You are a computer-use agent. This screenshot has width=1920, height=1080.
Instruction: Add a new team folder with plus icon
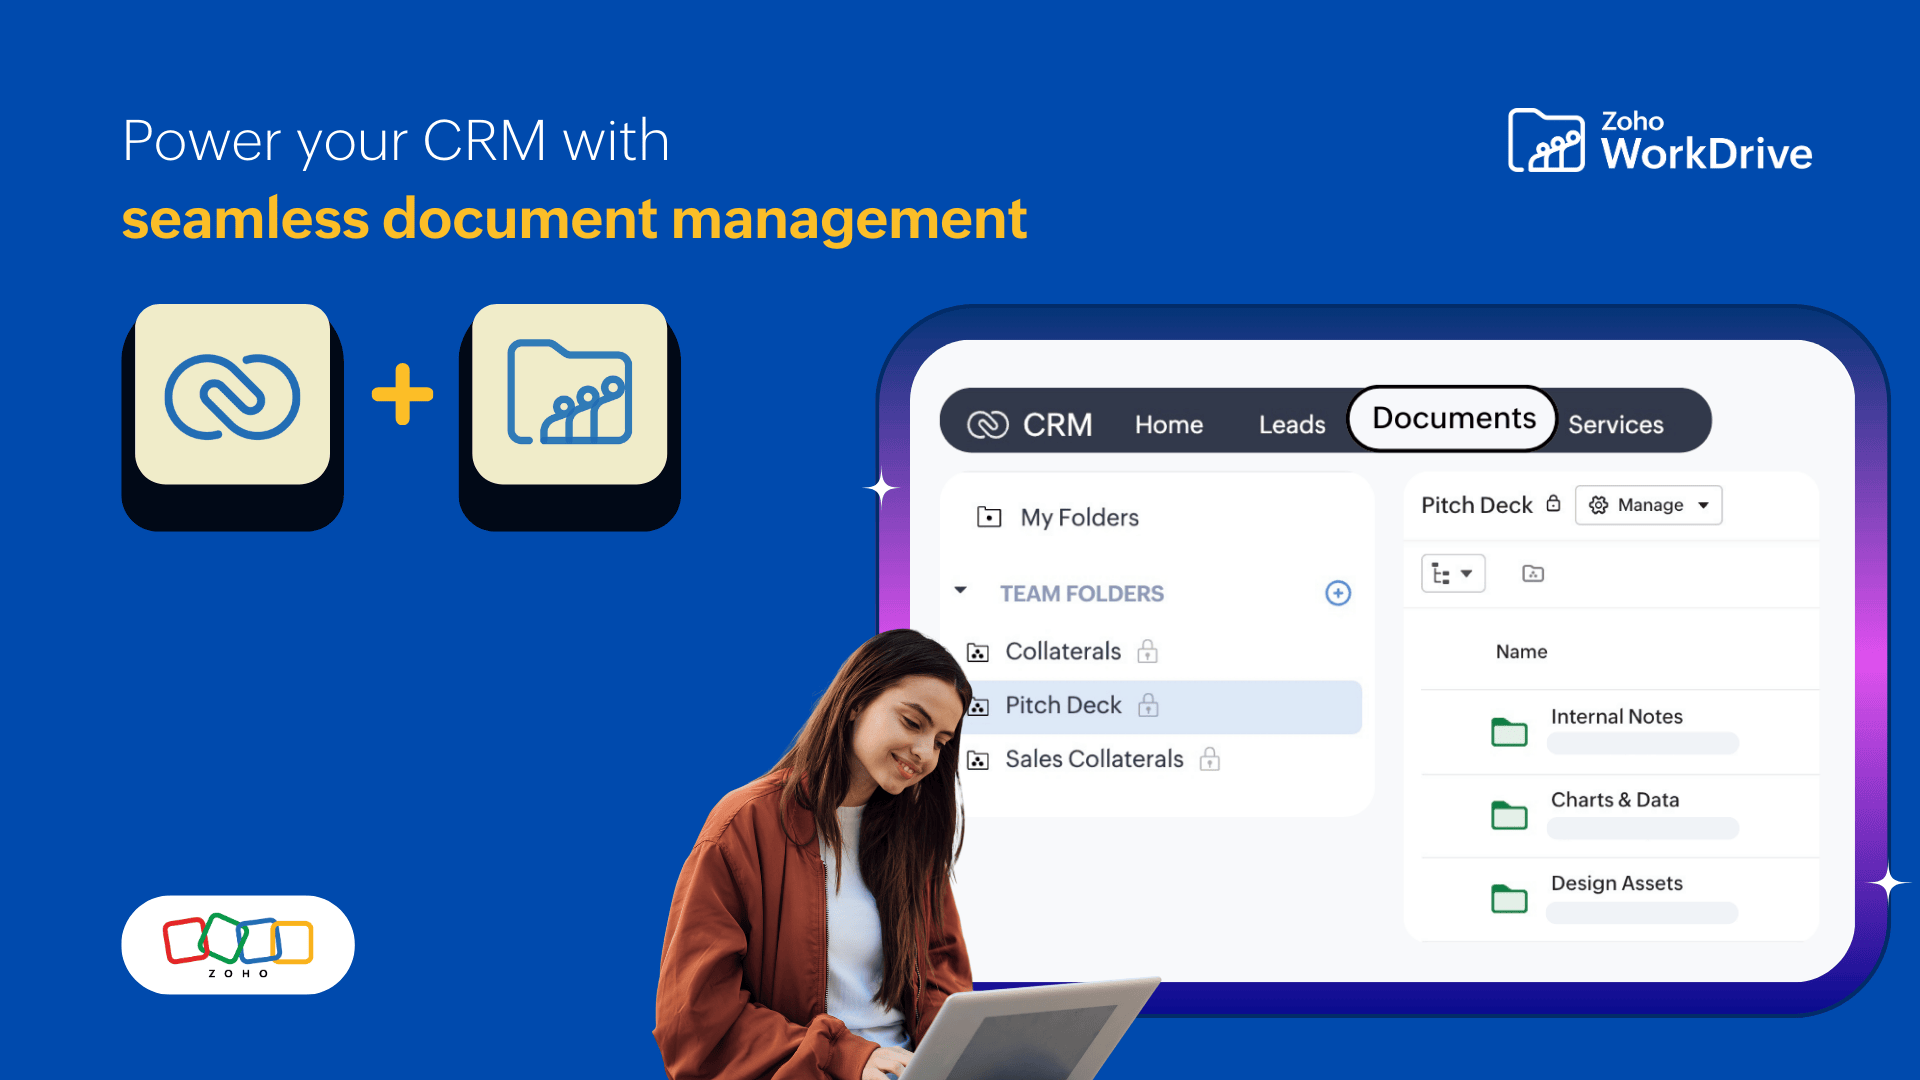[x=1338, y=593]
